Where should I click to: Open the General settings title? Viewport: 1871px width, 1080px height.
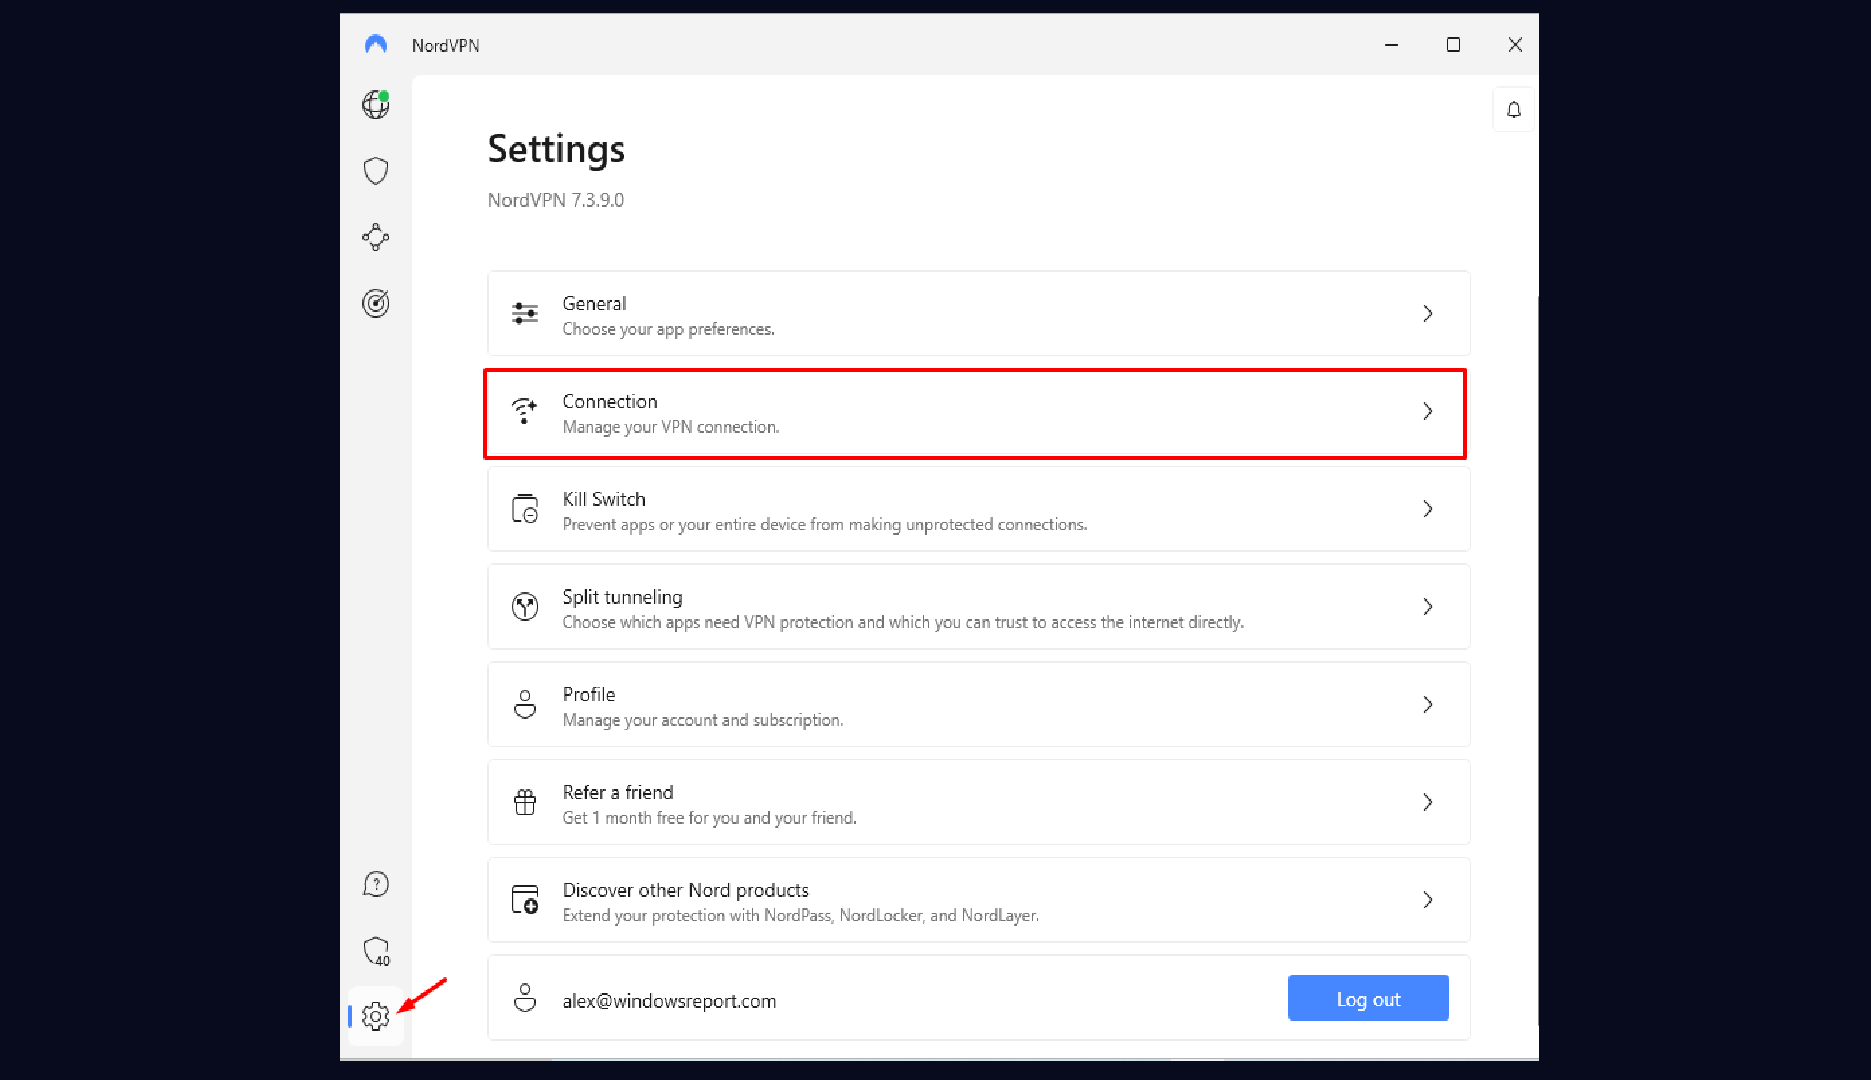pos(594,303)
